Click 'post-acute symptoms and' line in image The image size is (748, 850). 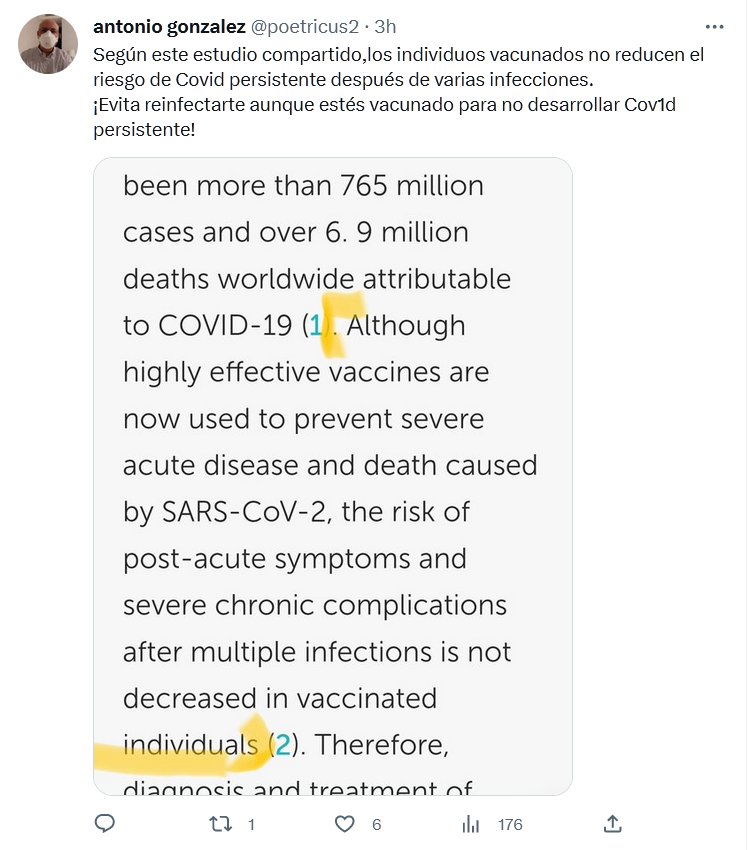pyautogui.click(x=295, y=558)
